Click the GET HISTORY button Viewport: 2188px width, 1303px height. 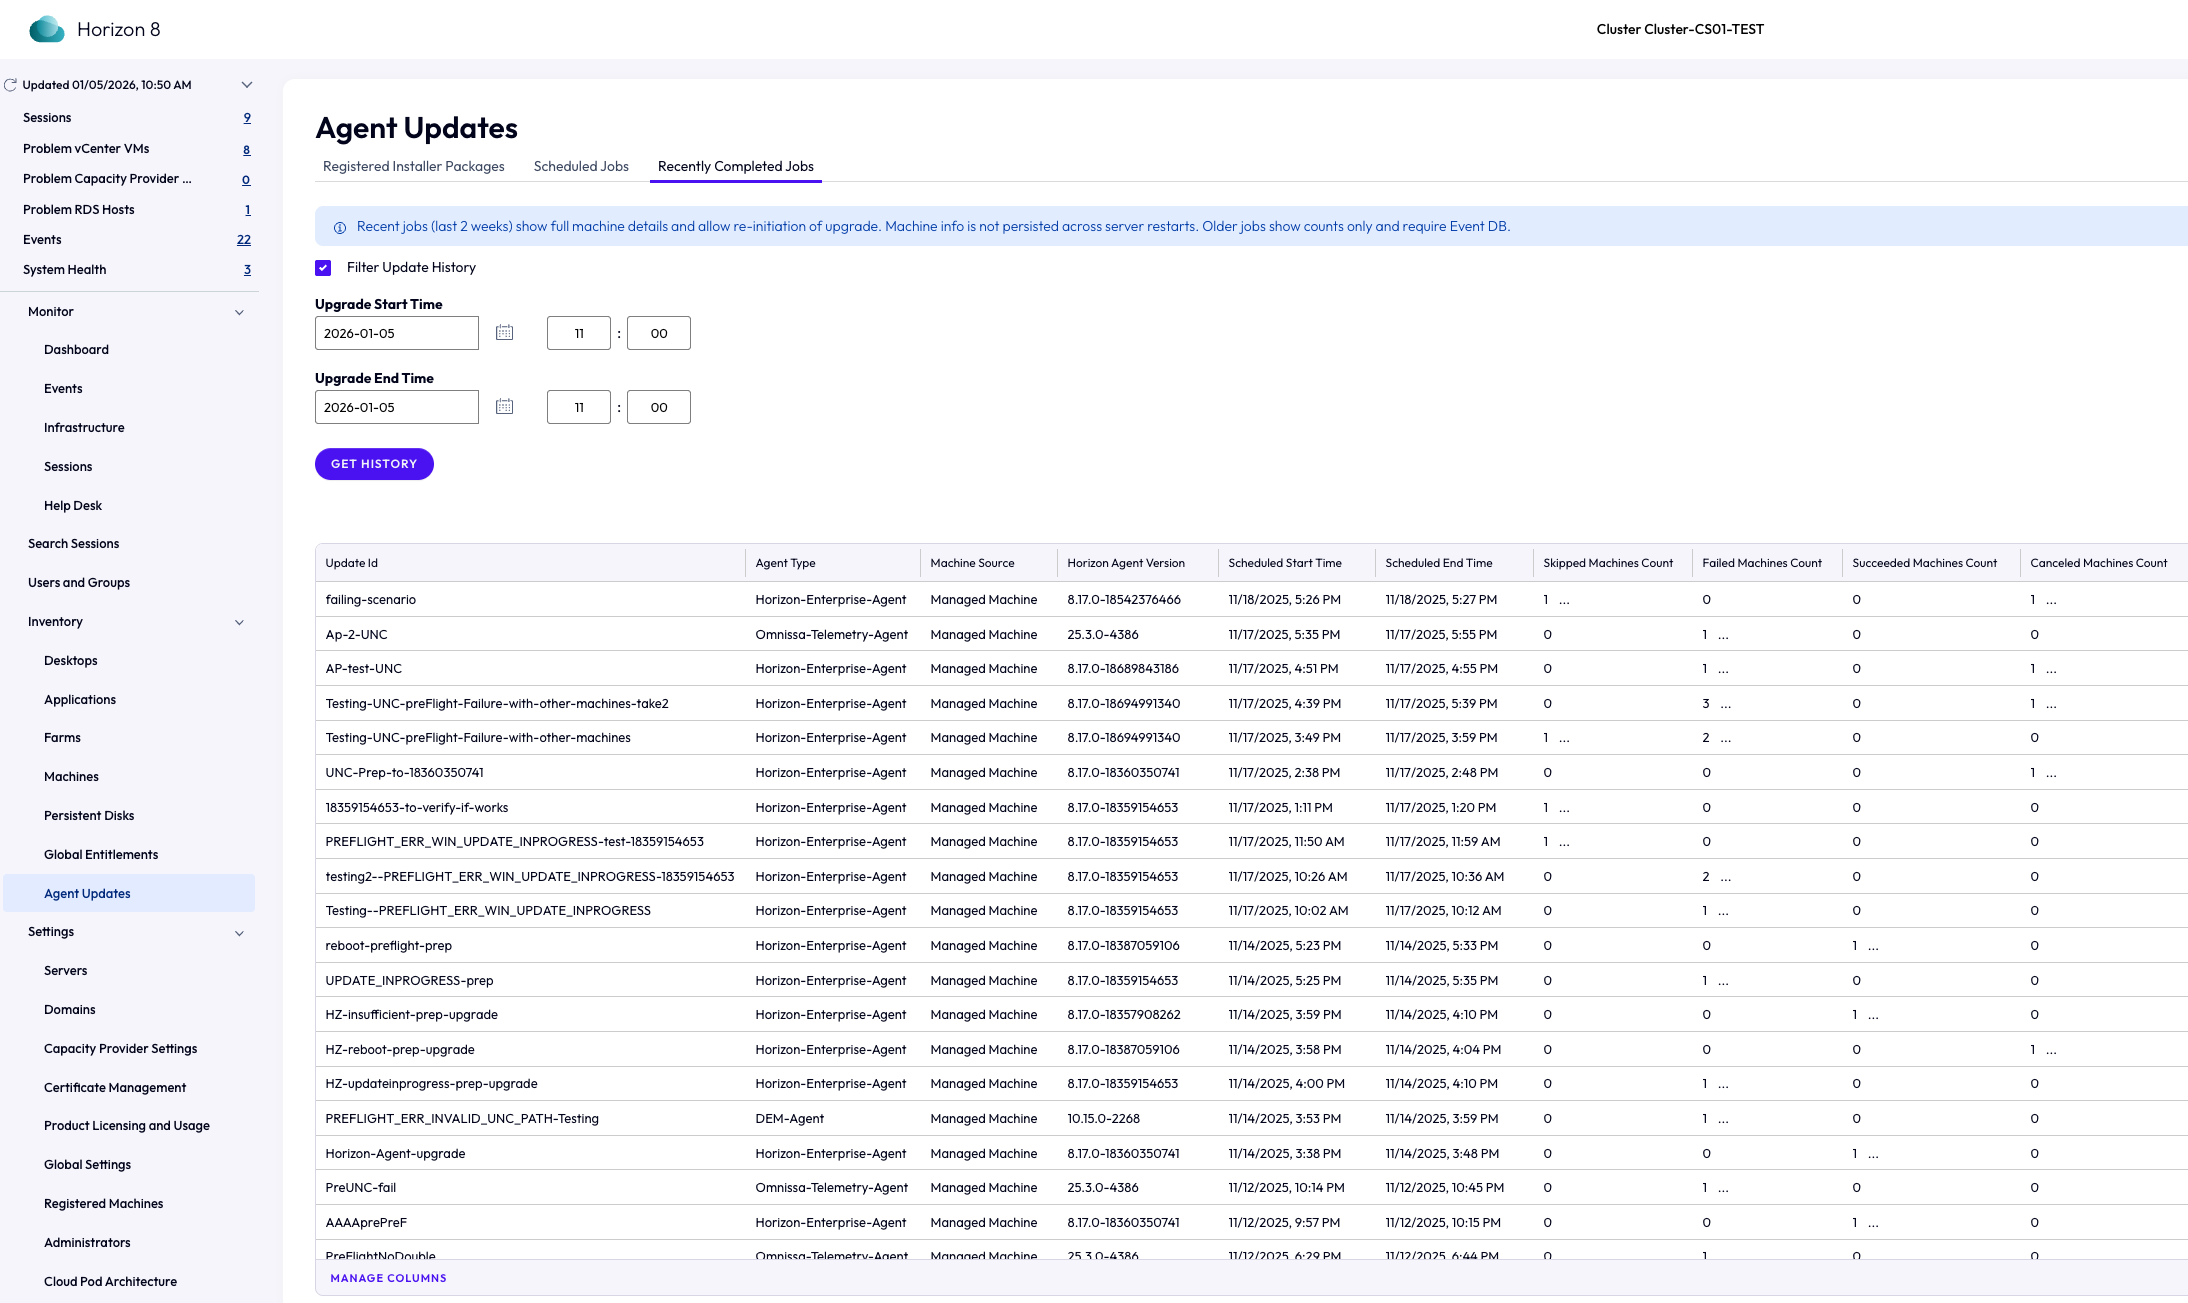pos(374,464)
